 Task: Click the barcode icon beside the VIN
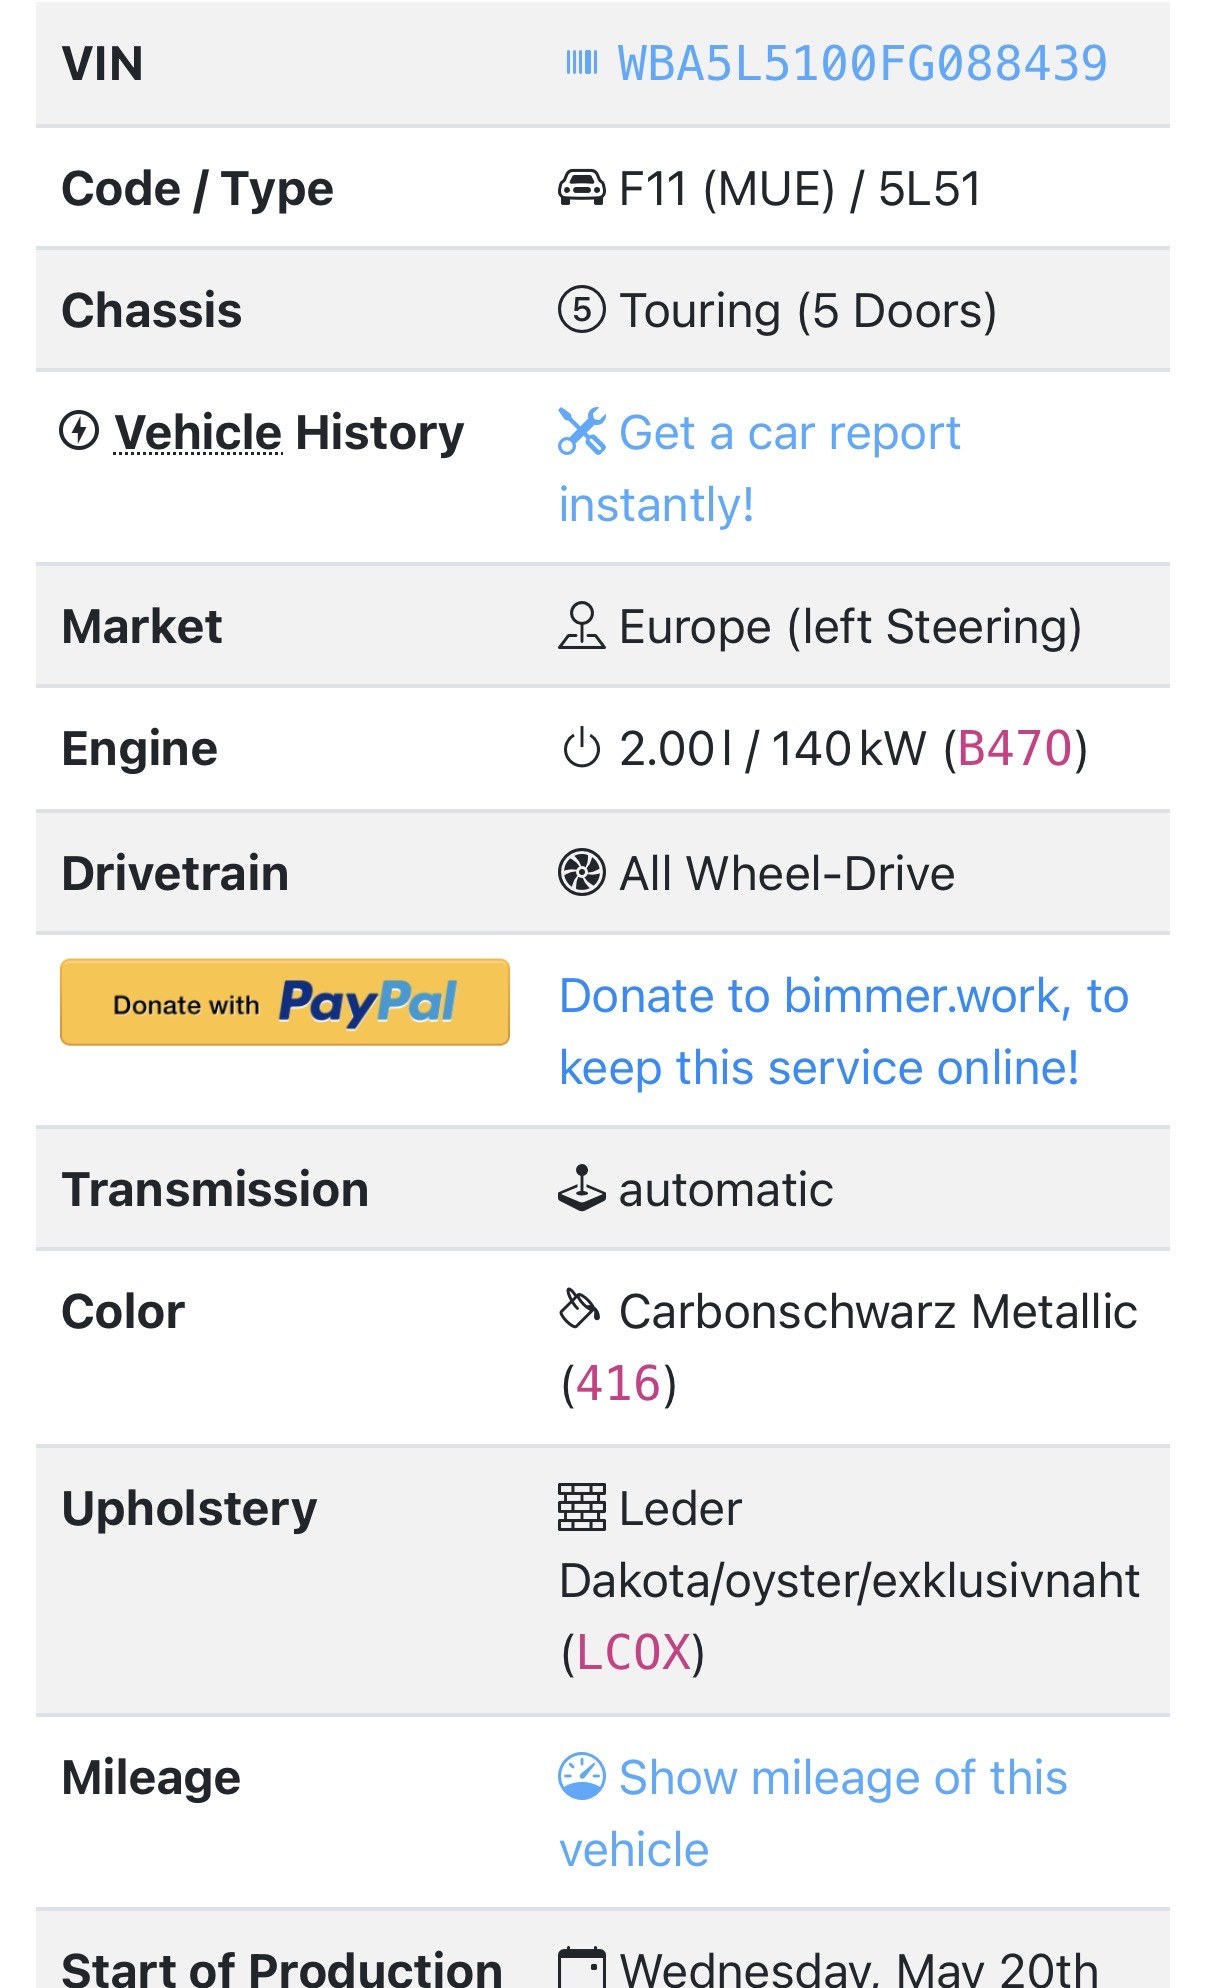(581, 64)
